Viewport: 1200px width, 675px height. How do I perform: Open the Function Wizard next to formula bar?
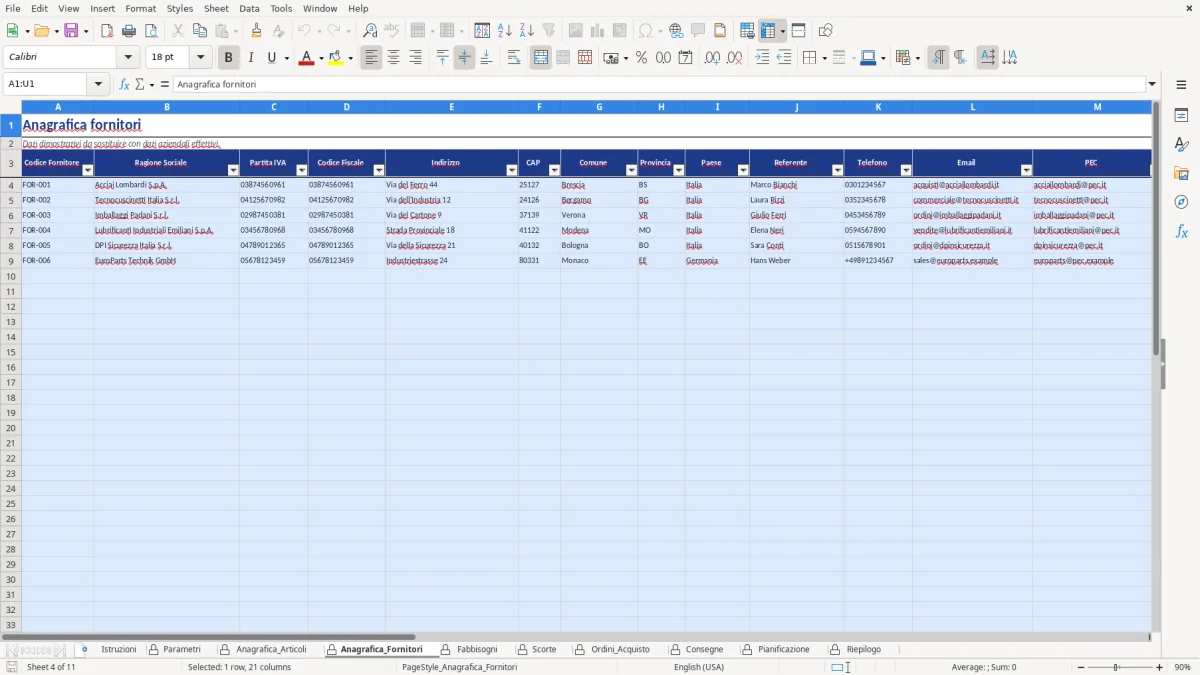click(x=124, y=84)
